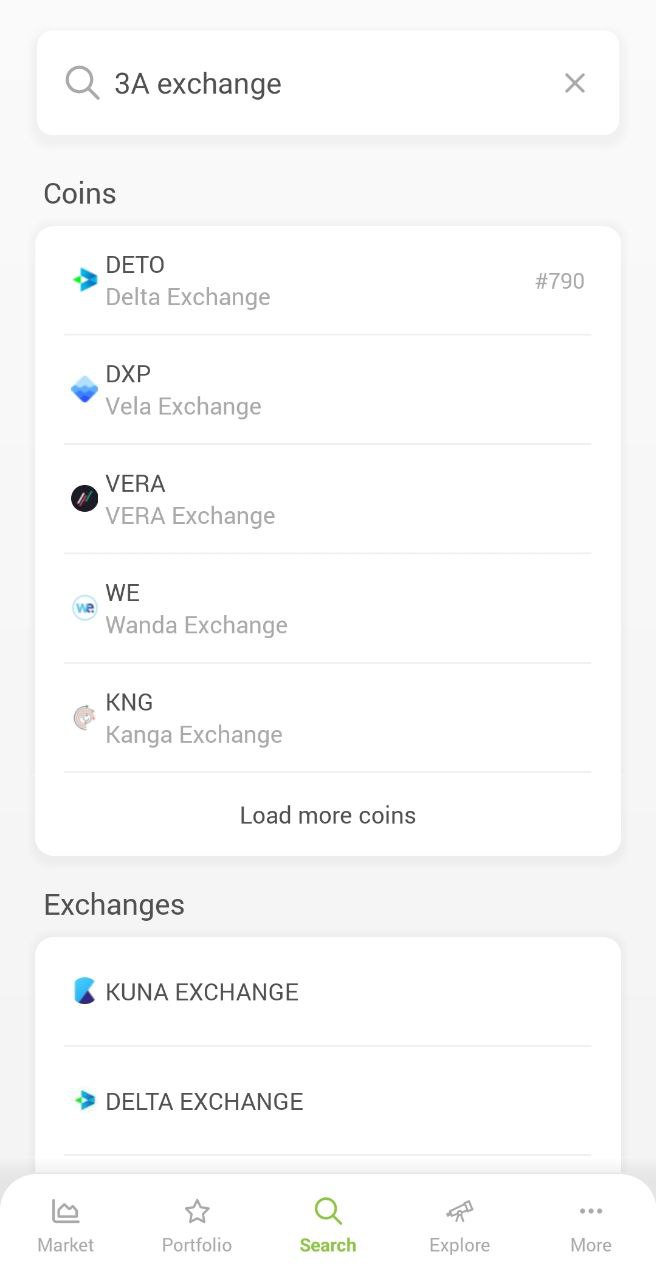Tap the Kanga Exchange KNG logo
Screen dimensions: 656x1280
[85, 717]
